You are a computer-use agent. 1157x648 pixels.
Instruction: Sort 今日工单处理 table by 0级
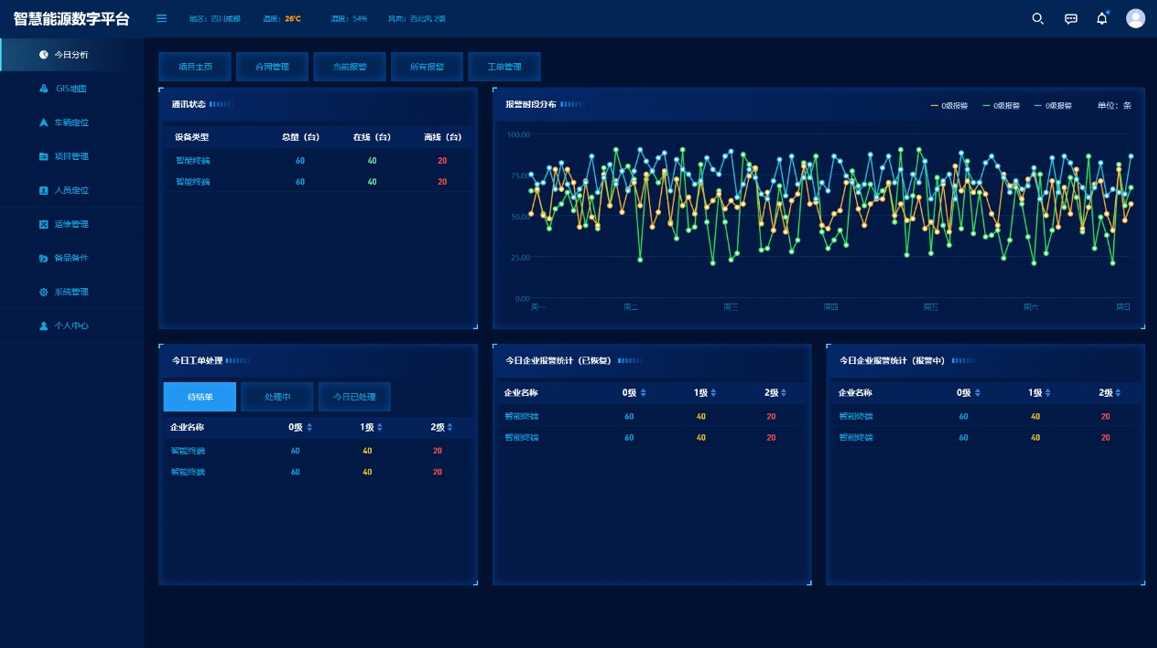coord(309,427)
